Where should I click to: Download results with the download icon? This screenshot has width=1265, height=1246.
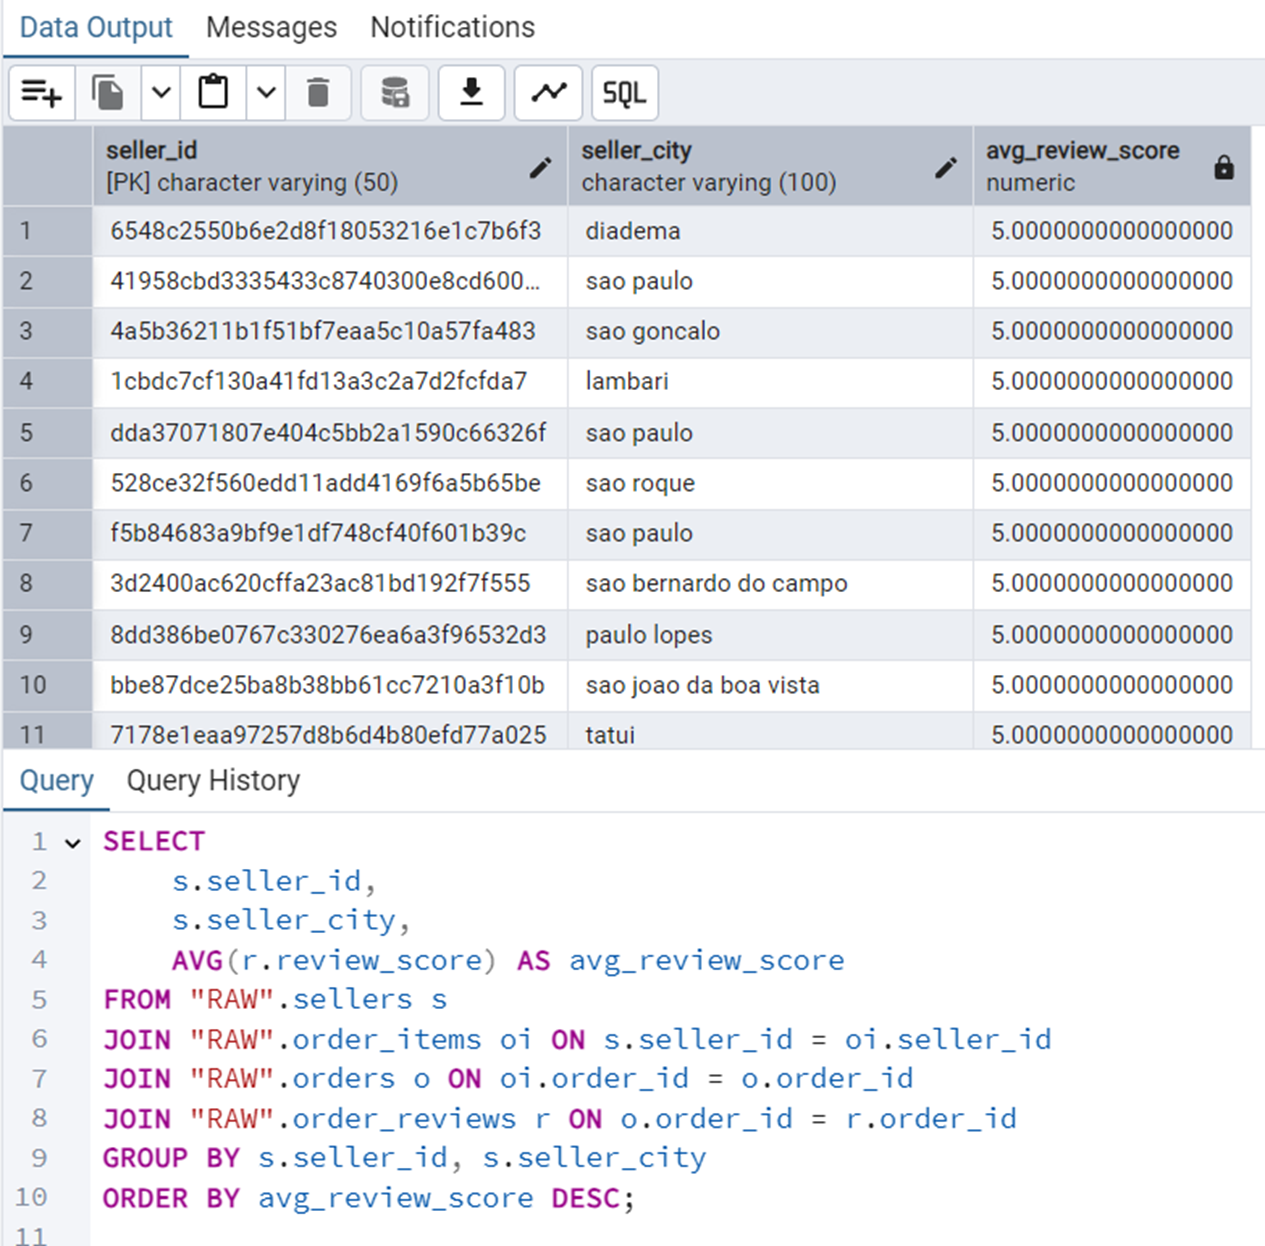click(471, 93)
